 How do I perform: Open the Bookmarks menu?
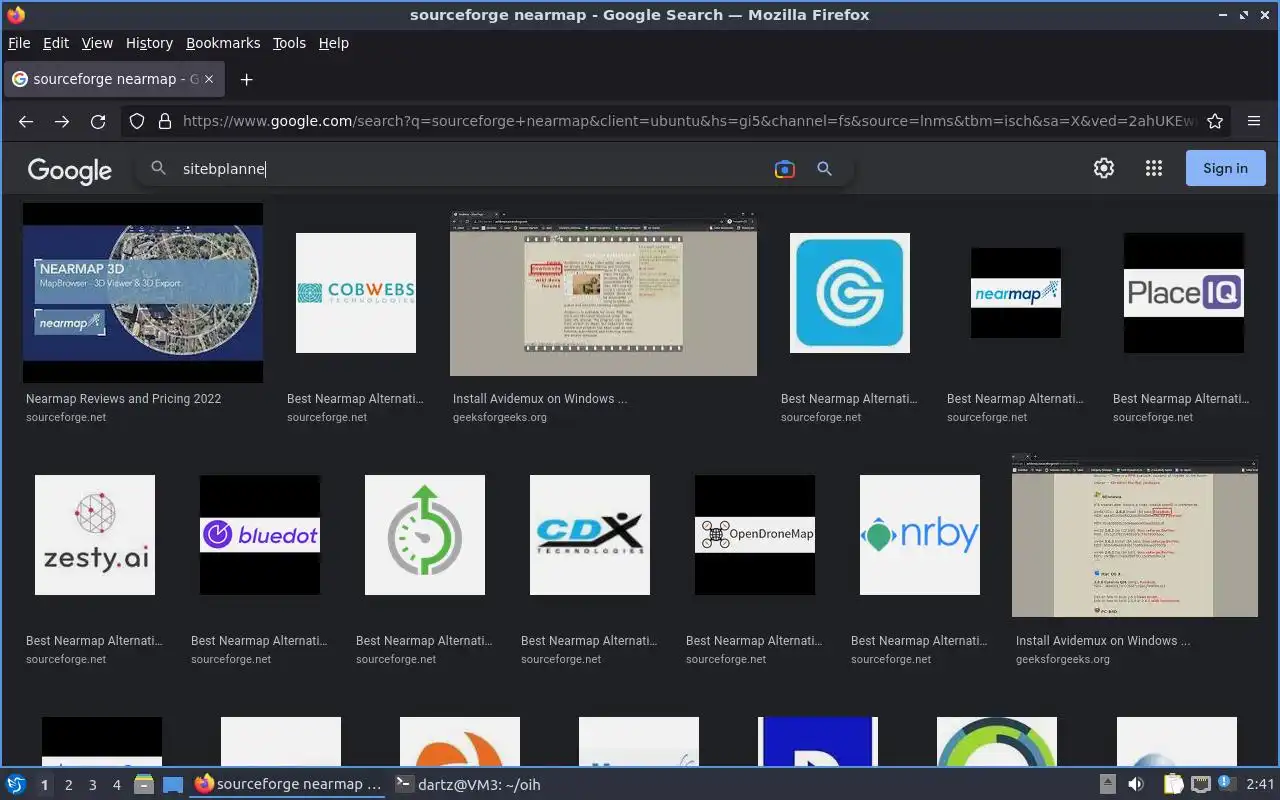pyautogui.click(x=223, y=43)
